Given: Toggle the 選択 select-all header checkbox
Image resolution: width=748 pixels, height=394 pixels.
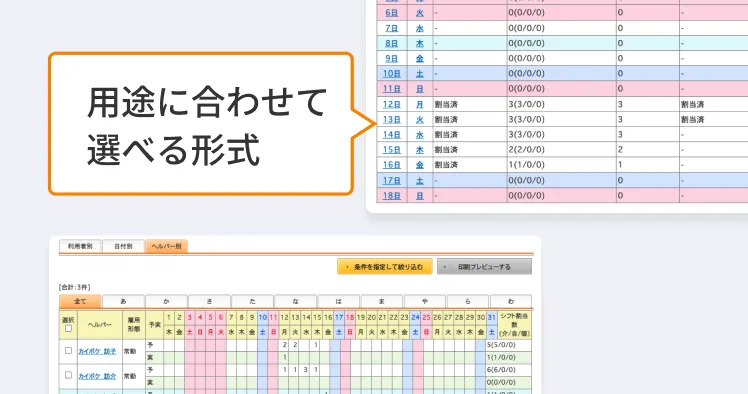Looking at the screenshot, I should point(68,328).
